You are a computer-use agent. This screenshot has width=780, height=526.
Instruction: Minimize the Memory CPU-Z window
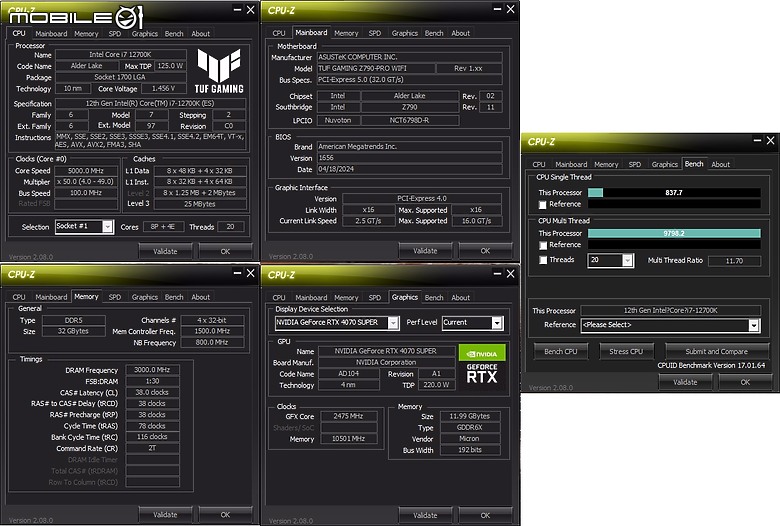point(237,273)
